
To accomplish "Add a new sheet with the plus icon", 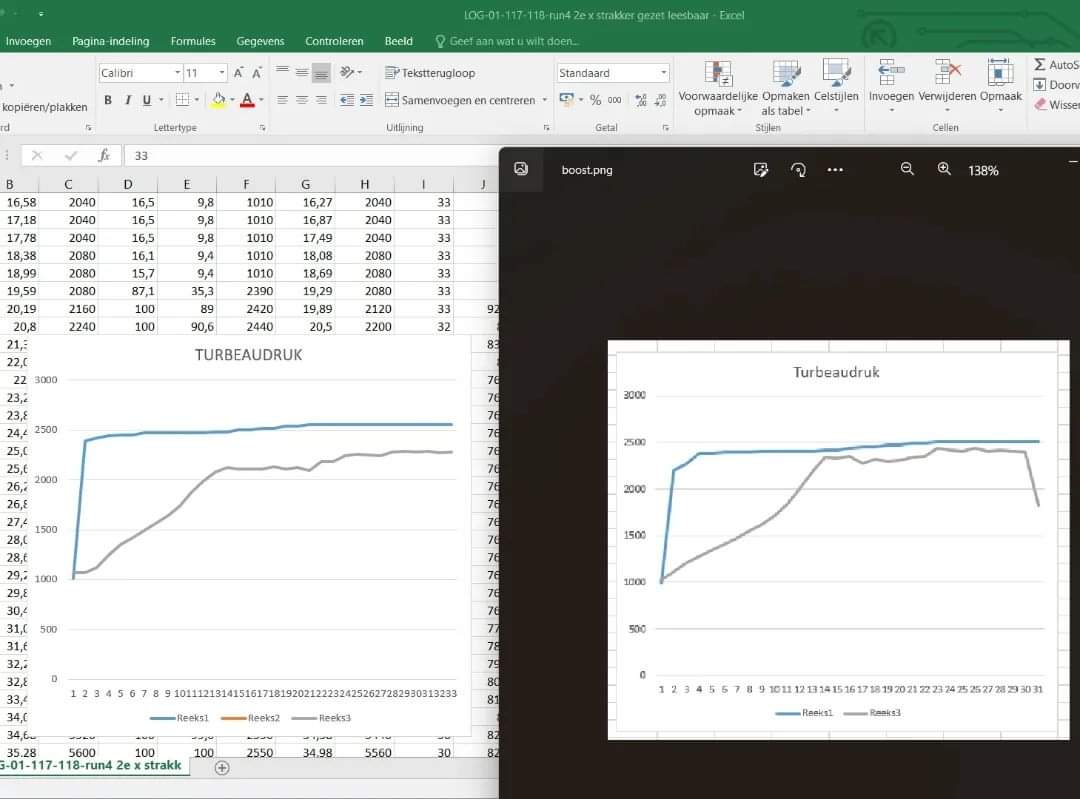I will tap(222, 768).
